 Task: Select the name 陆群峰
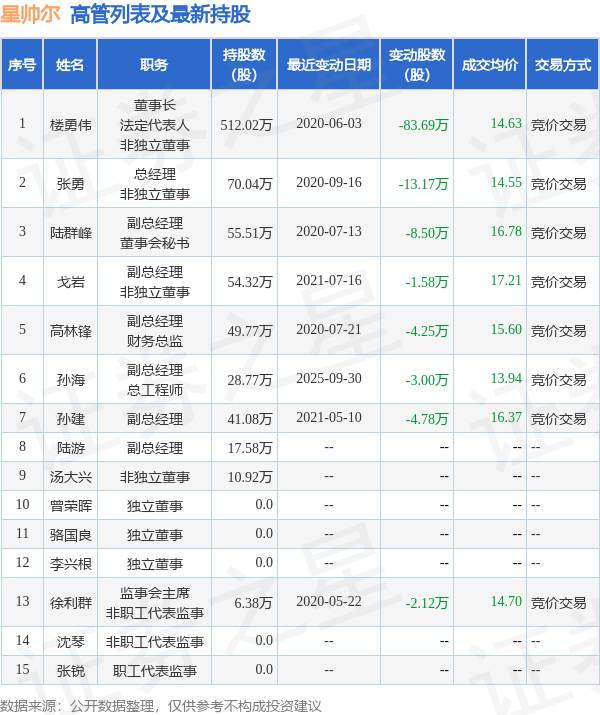(71, 233)
